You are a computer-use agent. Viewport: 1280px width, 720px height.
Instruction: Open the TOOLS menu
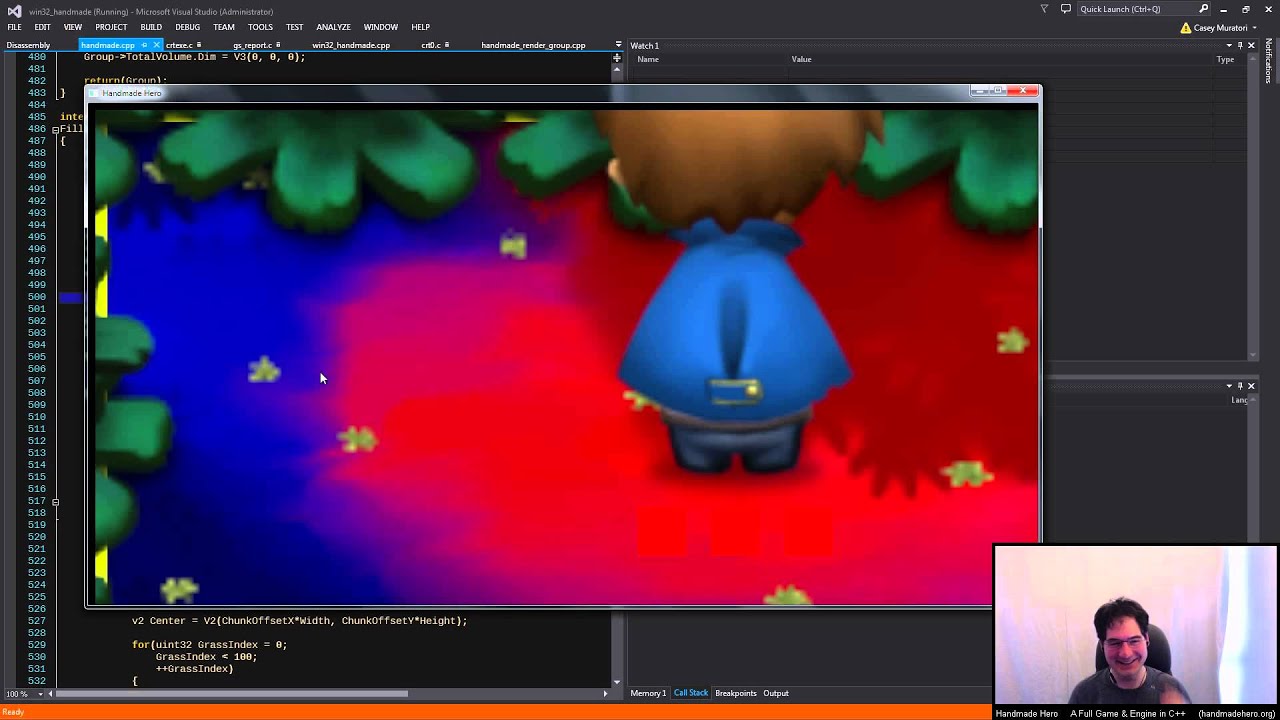[x=260, y=27]
